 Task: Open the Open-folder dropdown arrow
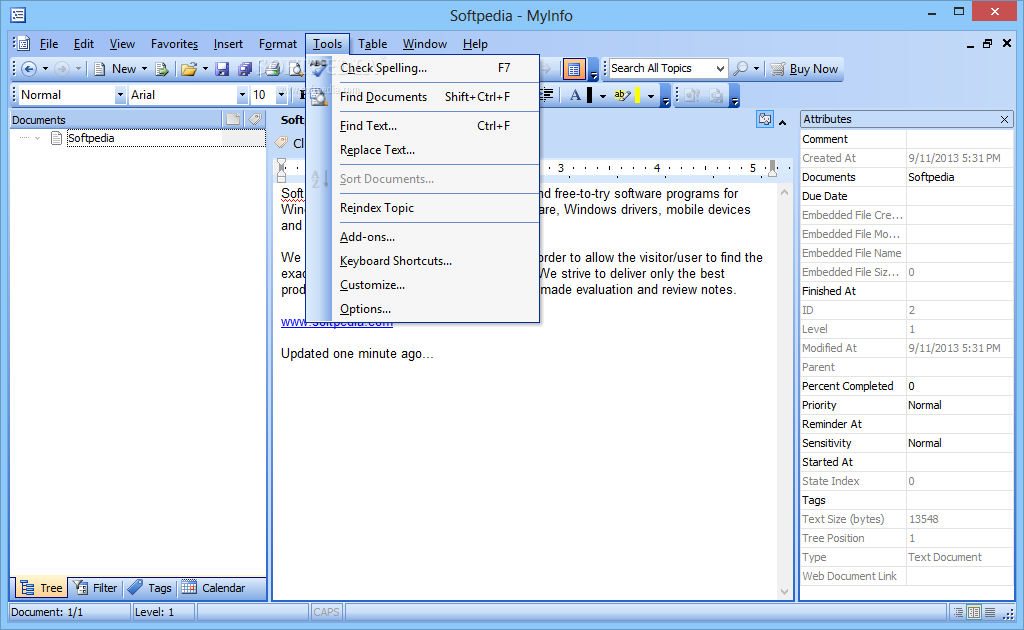coord(205,69)
